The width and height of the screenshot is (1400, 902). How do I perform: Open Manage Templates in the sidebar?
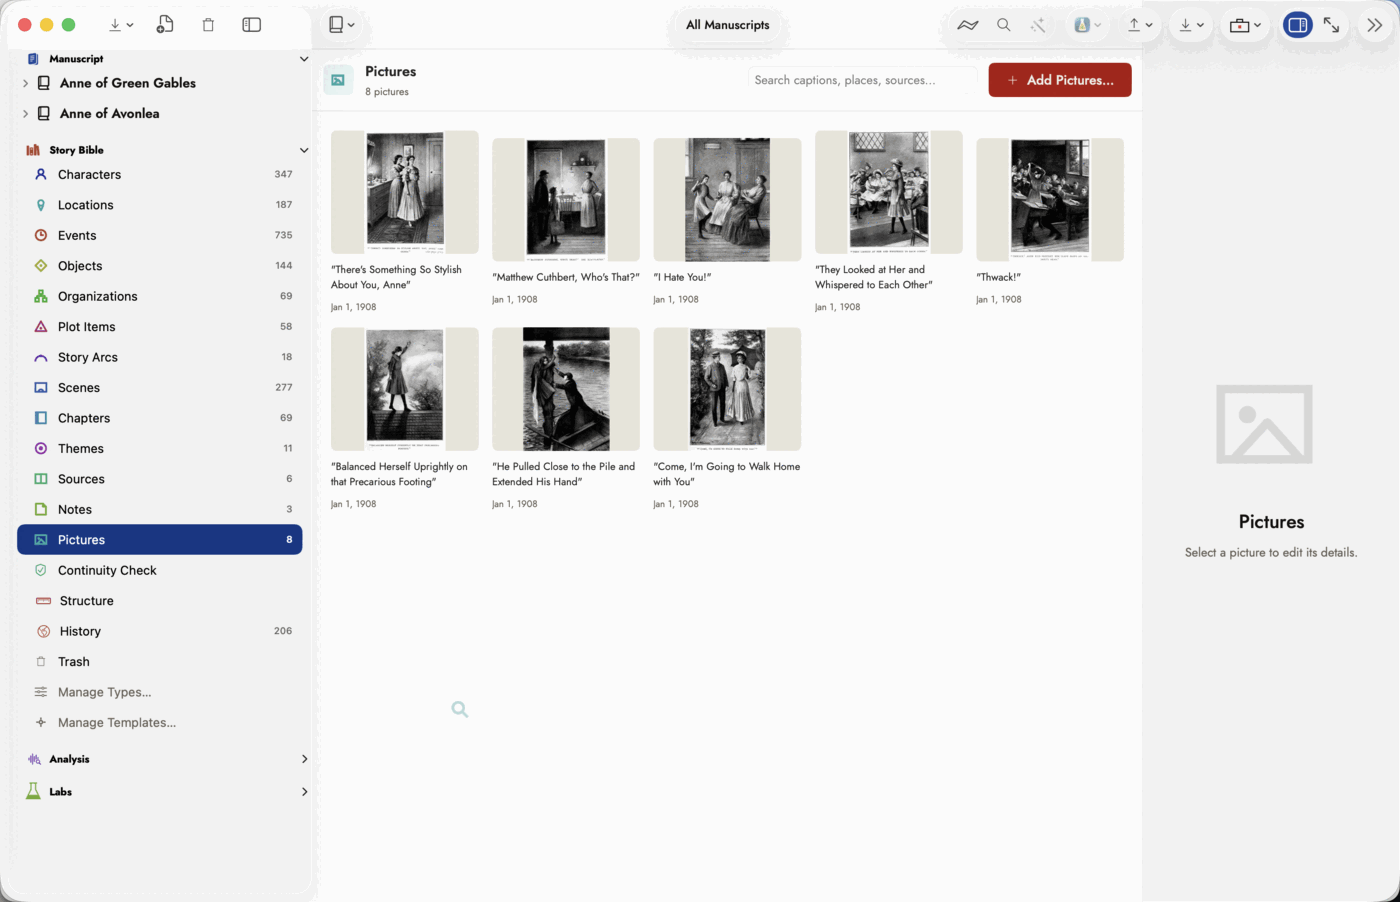160,723
